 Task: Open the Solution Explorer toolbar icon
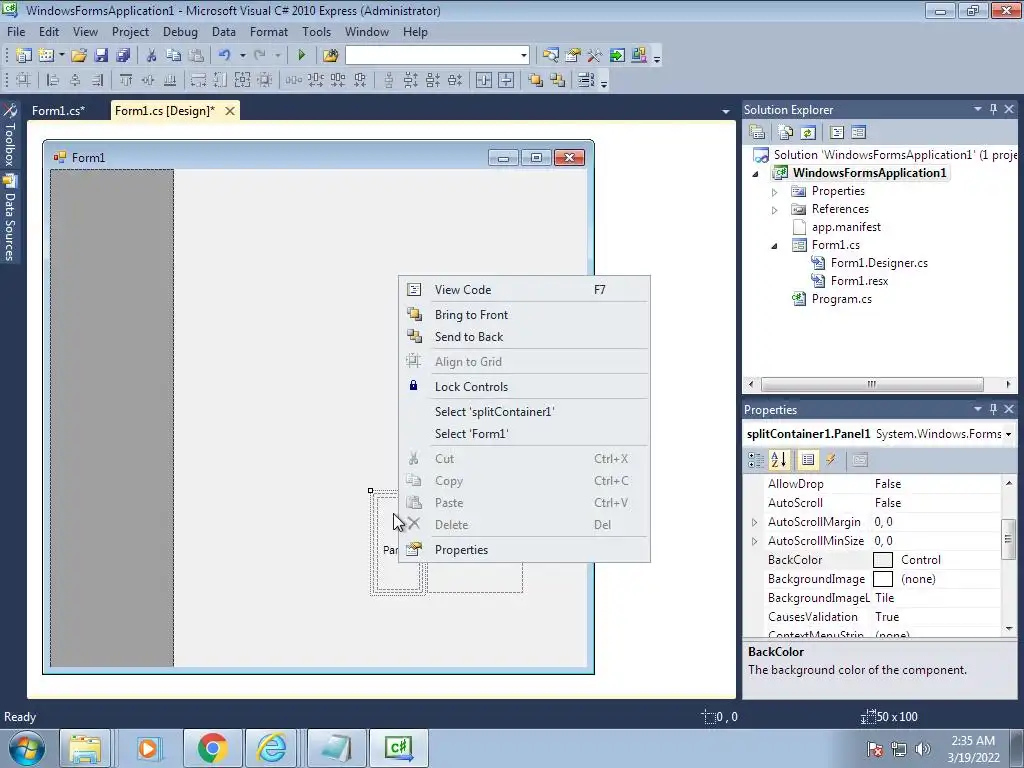coord(550,56)
